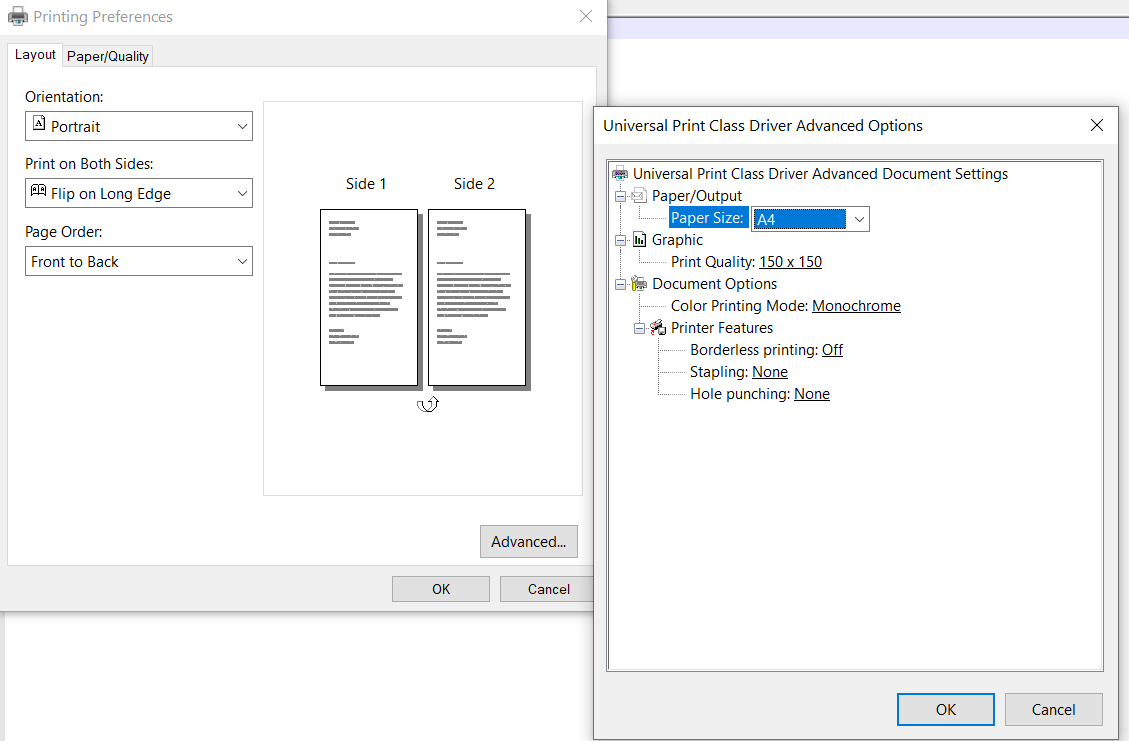Click the Print Quality 150 x 150 value
Image resolution: width=1129 pixels, height=741 pixels.
(x=790, y=262)
